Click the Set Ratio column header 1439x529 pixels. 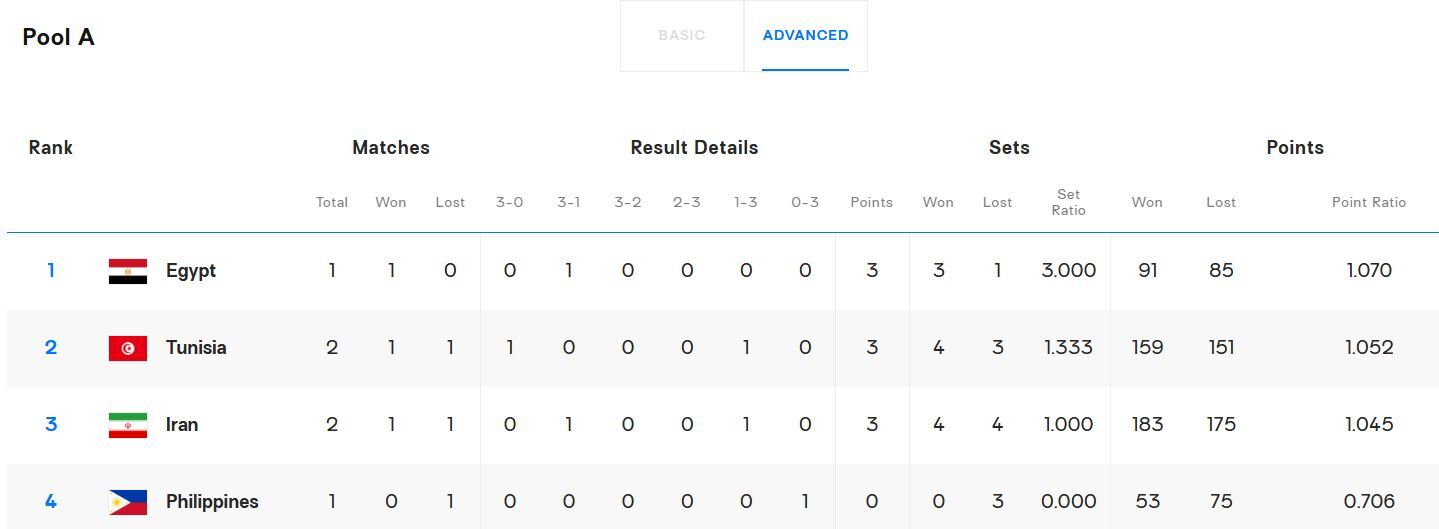(x=1068, y=202)
